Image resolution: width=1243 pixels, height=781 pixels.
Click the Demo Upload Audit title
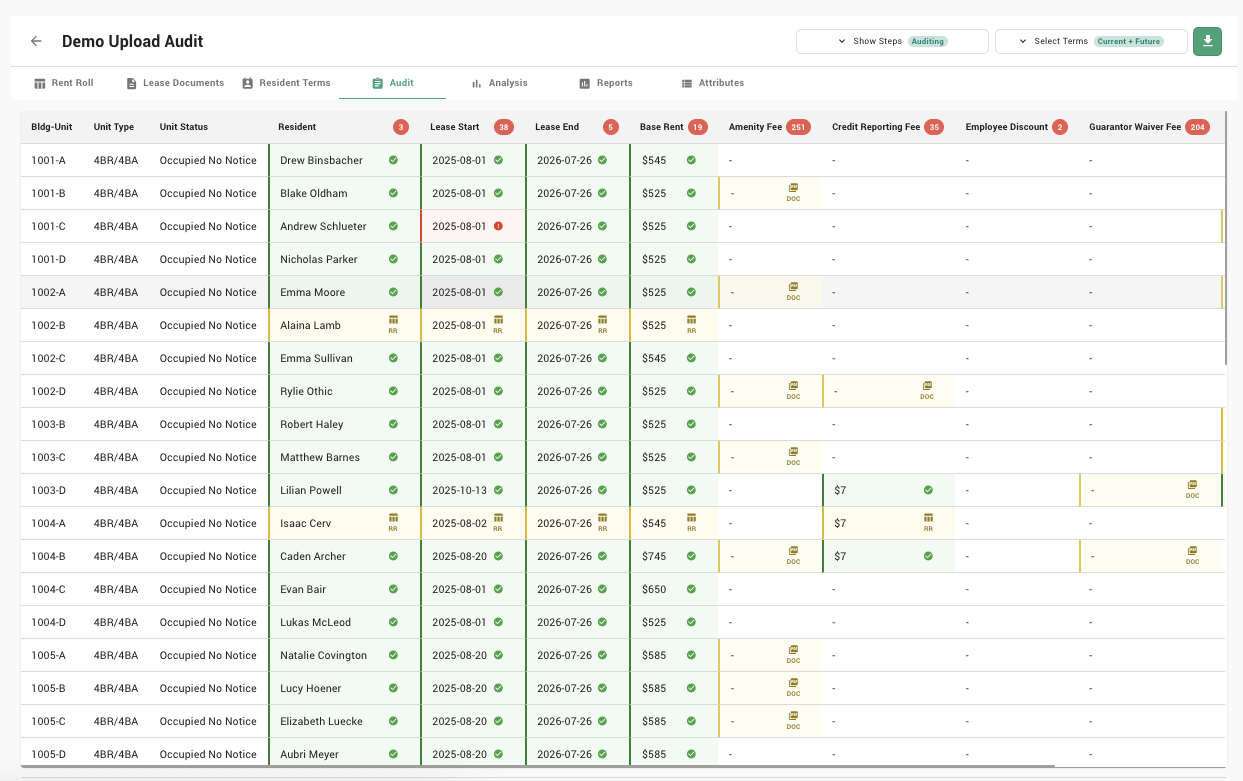(132, 41)
